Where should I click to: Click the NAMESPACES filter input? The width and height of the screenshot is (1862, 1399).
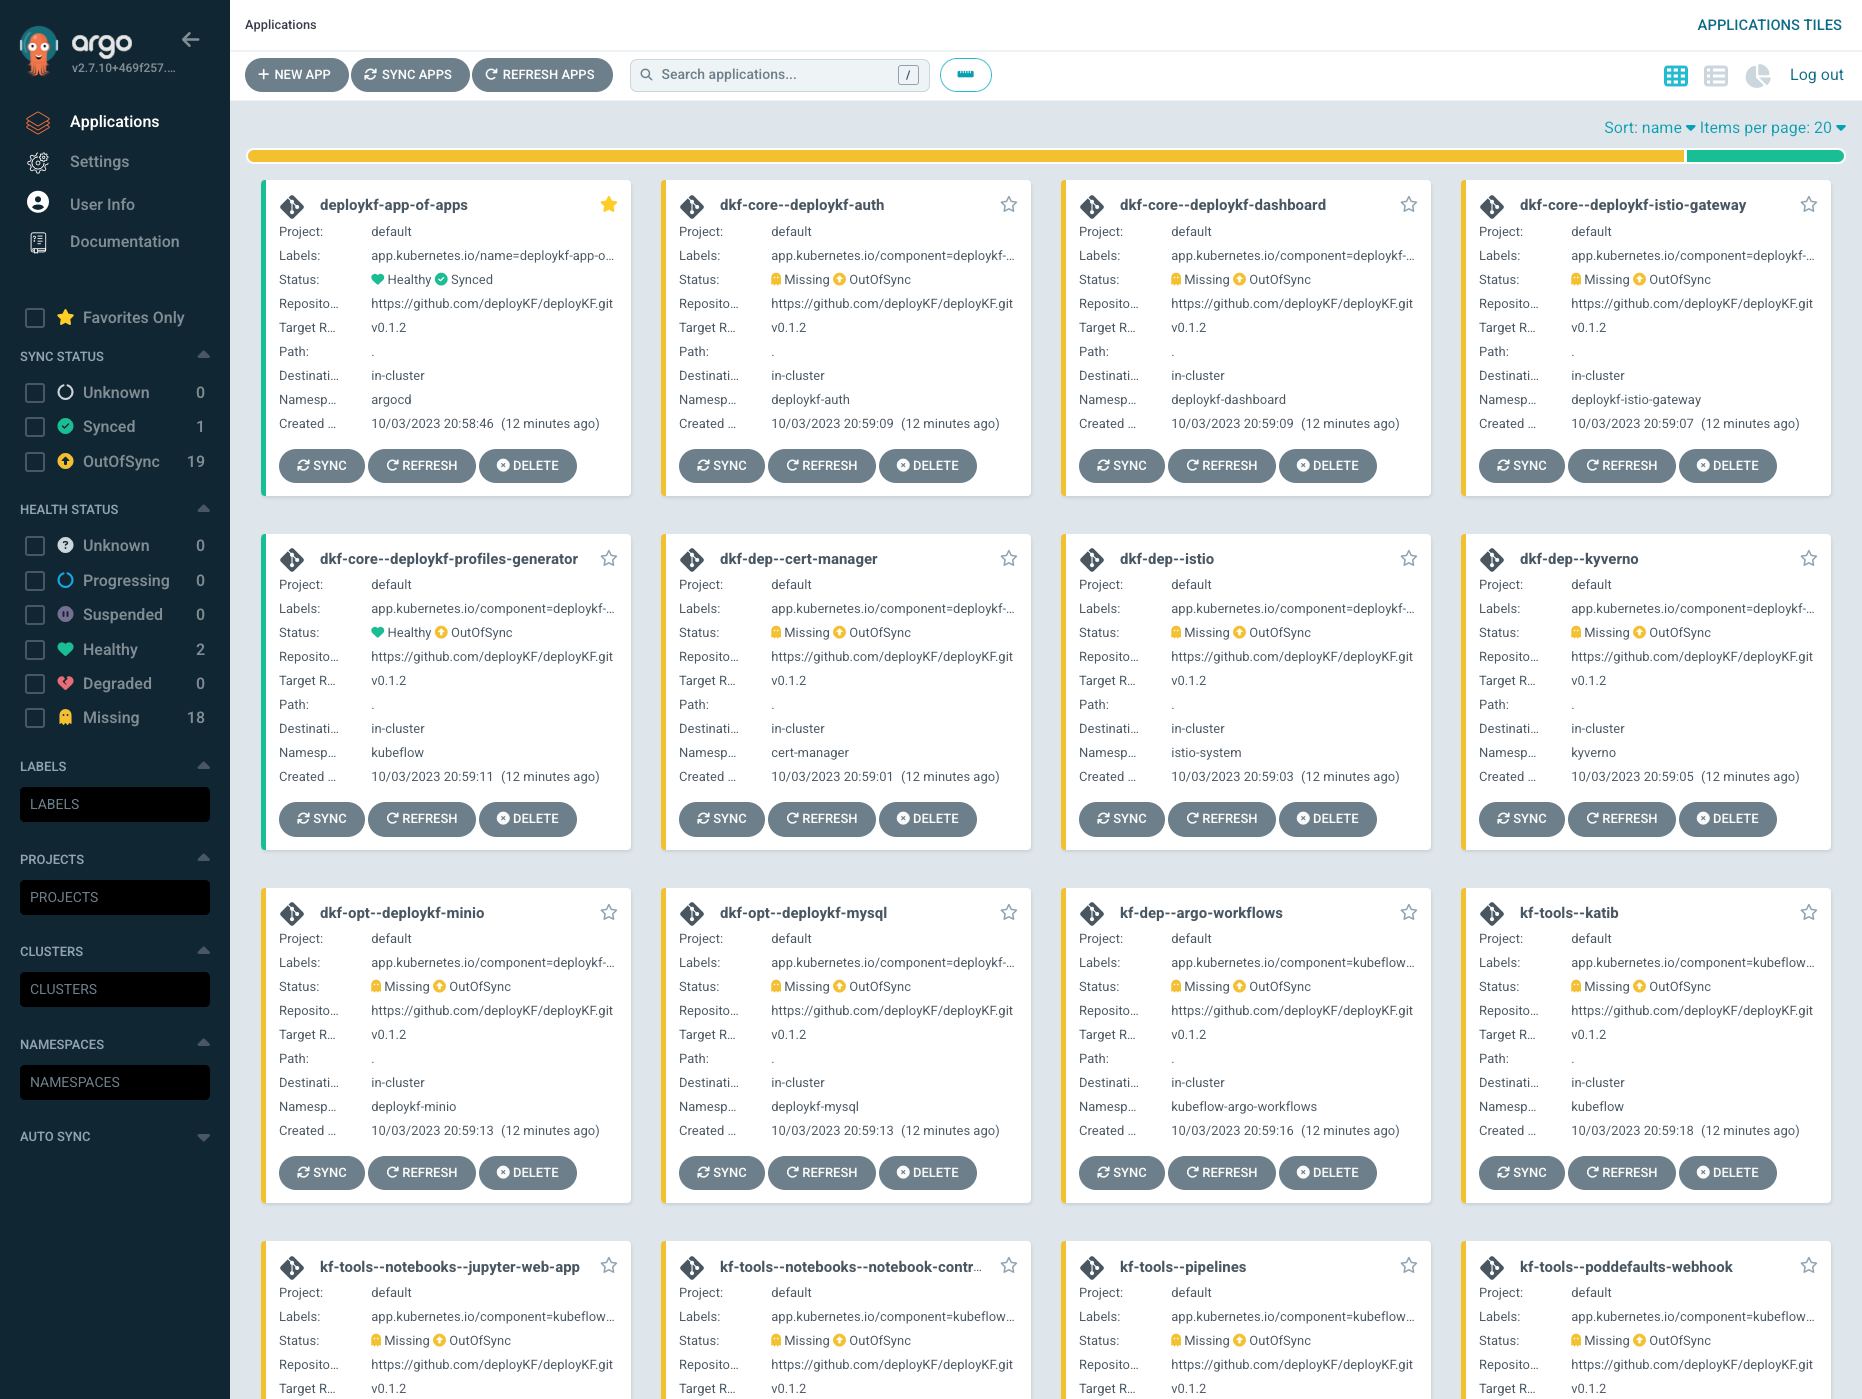(x=115, y=1083)
